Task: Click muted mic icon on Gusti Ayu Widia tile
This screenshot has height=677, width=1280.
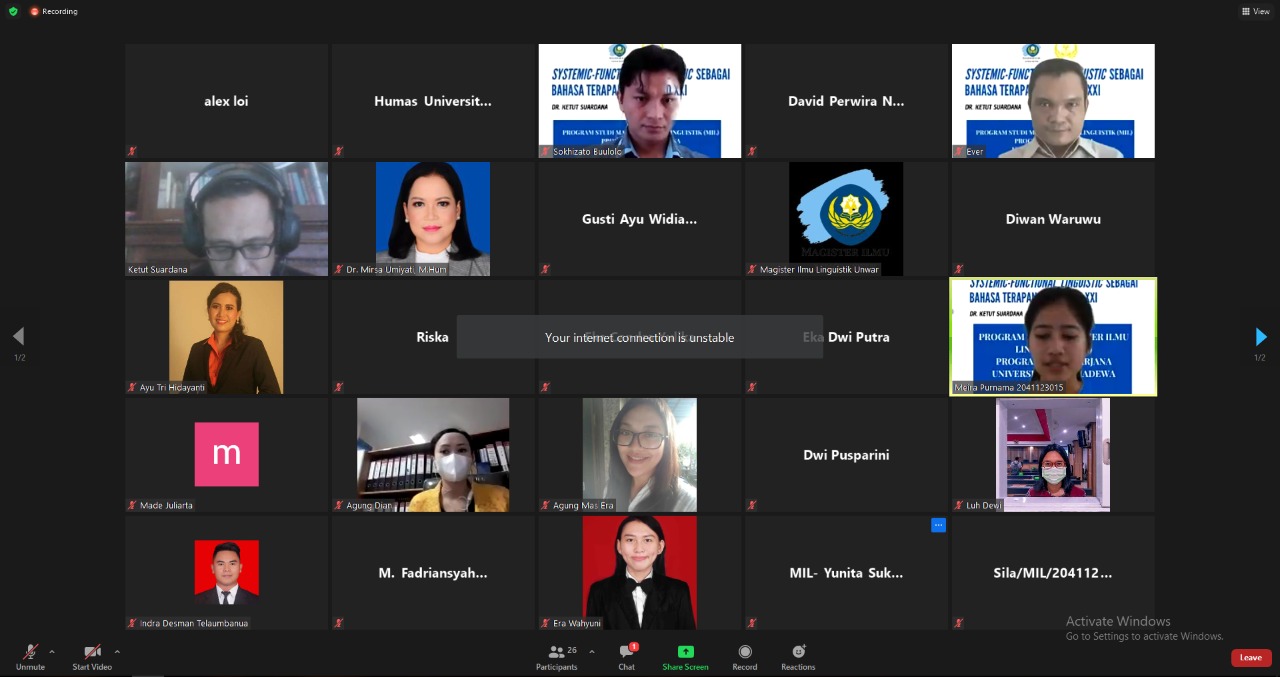Action: (x=546, y=269)
